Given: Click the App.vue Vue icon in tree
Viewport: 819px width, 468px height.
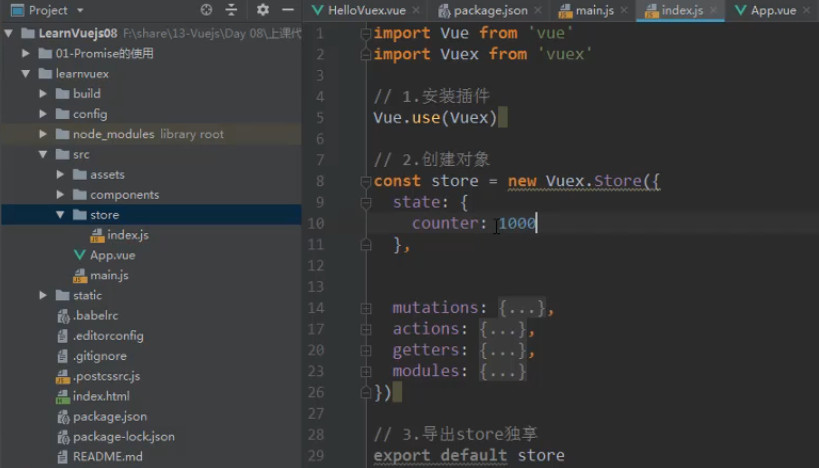Looking at the screenshot, I should pos(79,255).
